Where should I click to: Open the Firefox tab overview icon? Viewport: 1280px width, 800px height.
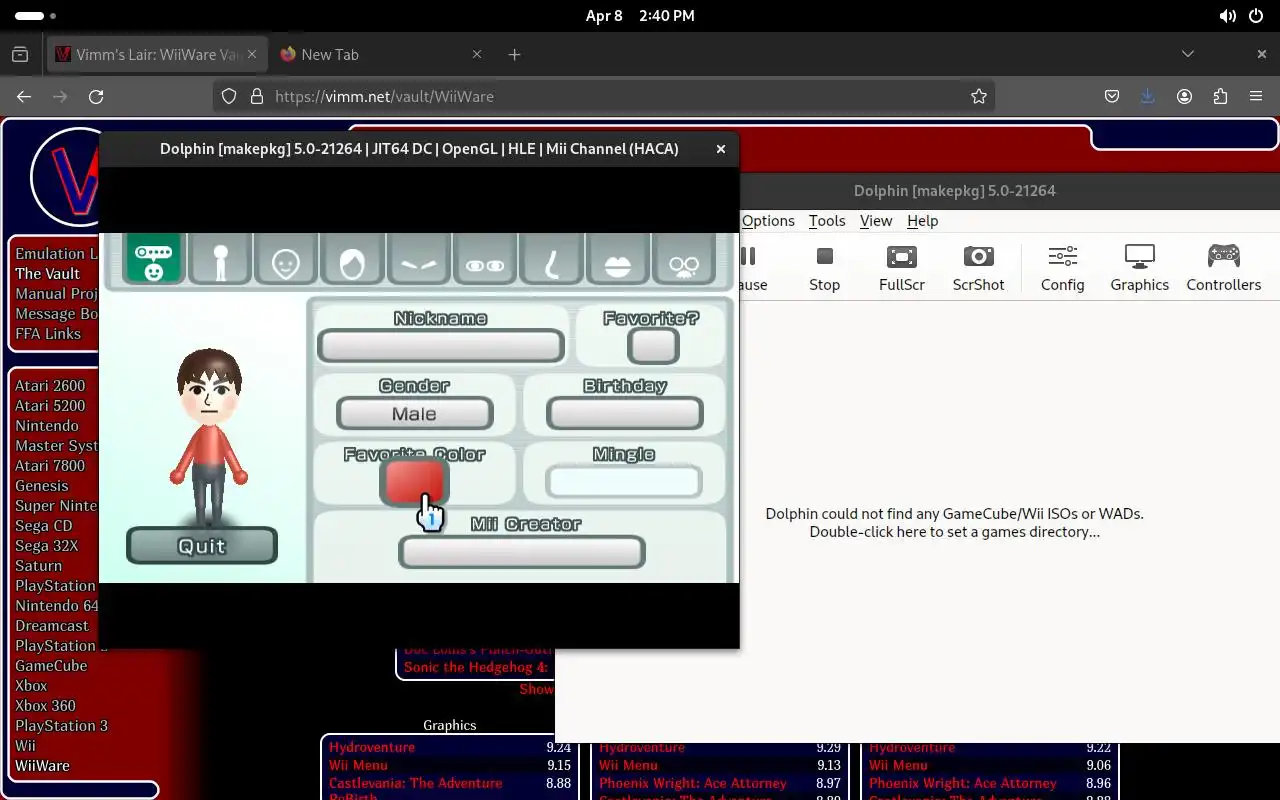[x=20, y=54]
